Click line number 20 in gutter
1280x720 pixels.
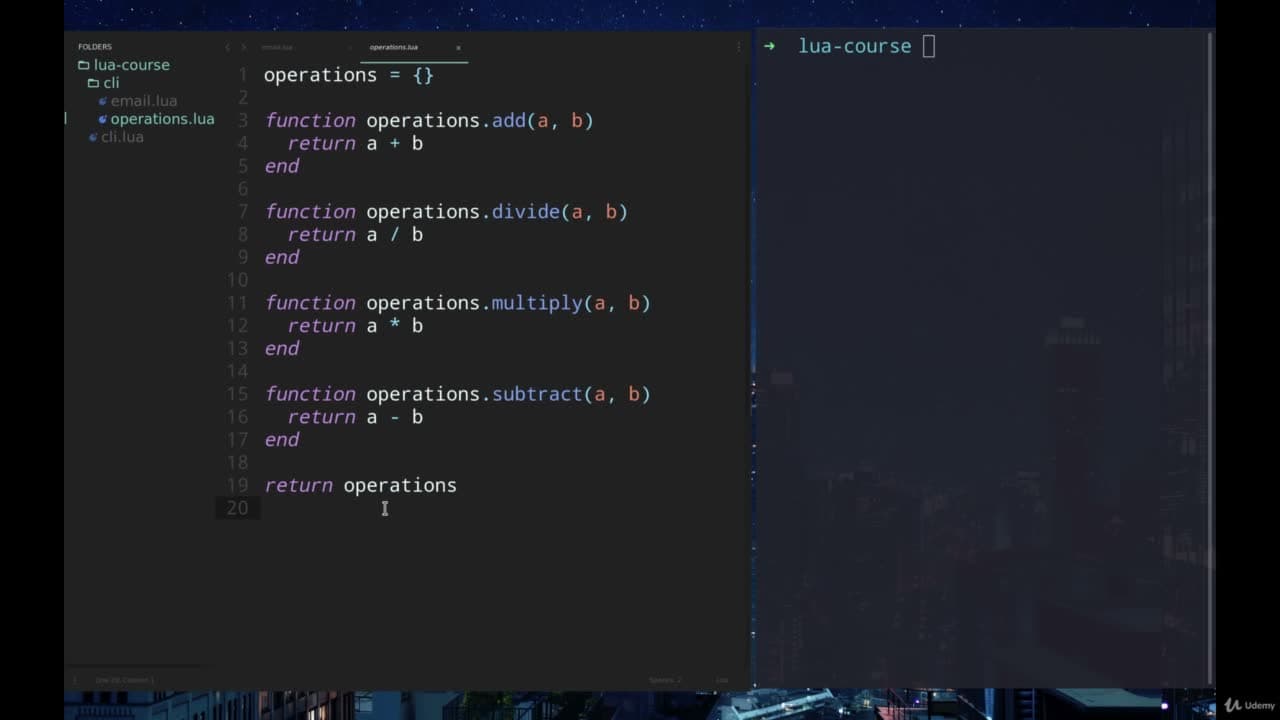tap(237, 508)
